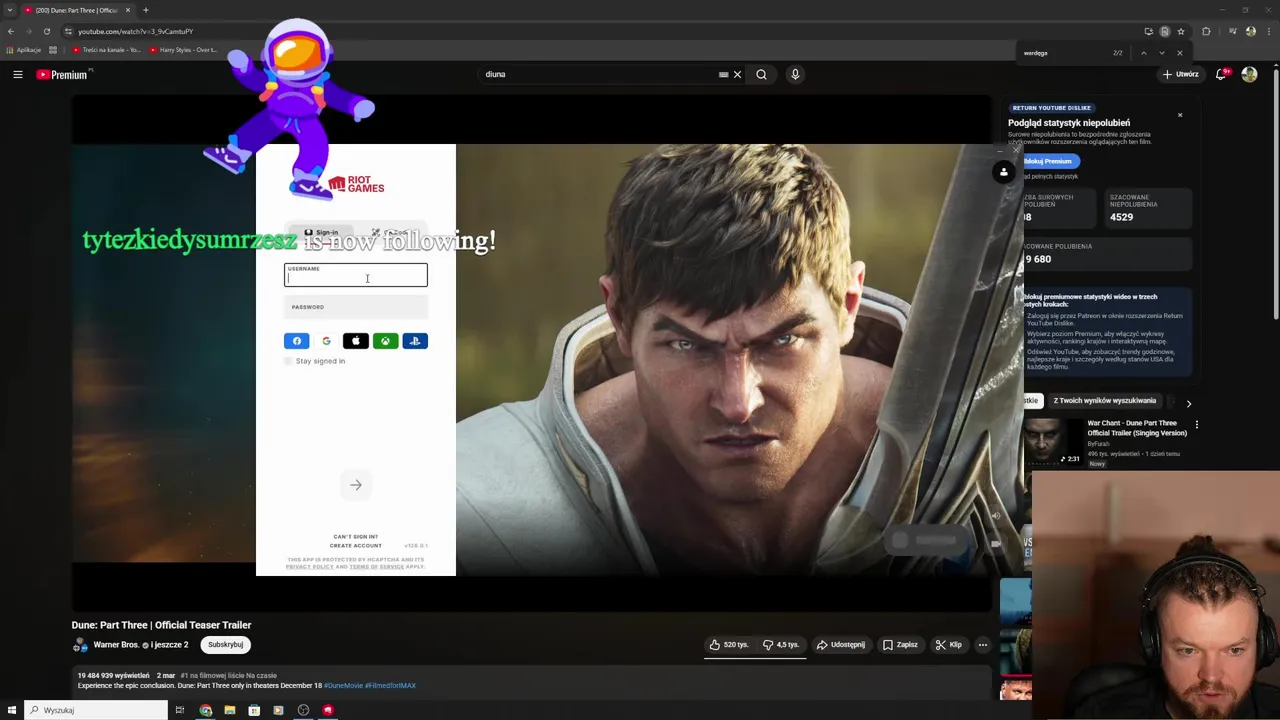Open the Riot Privacy Policy link

click(x=310, y=567)
